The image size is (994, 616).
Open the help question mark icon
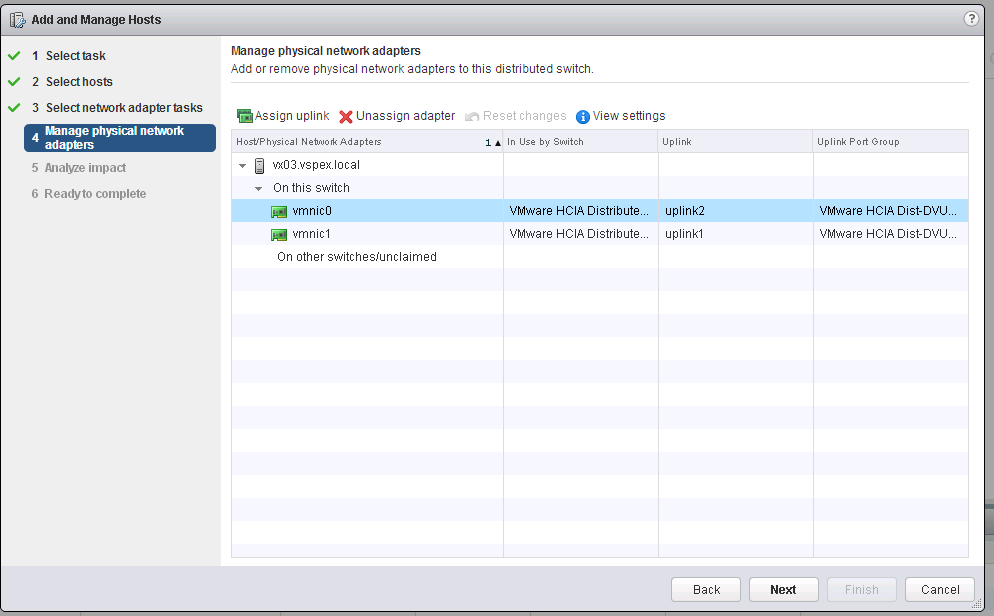pos(971,19)
